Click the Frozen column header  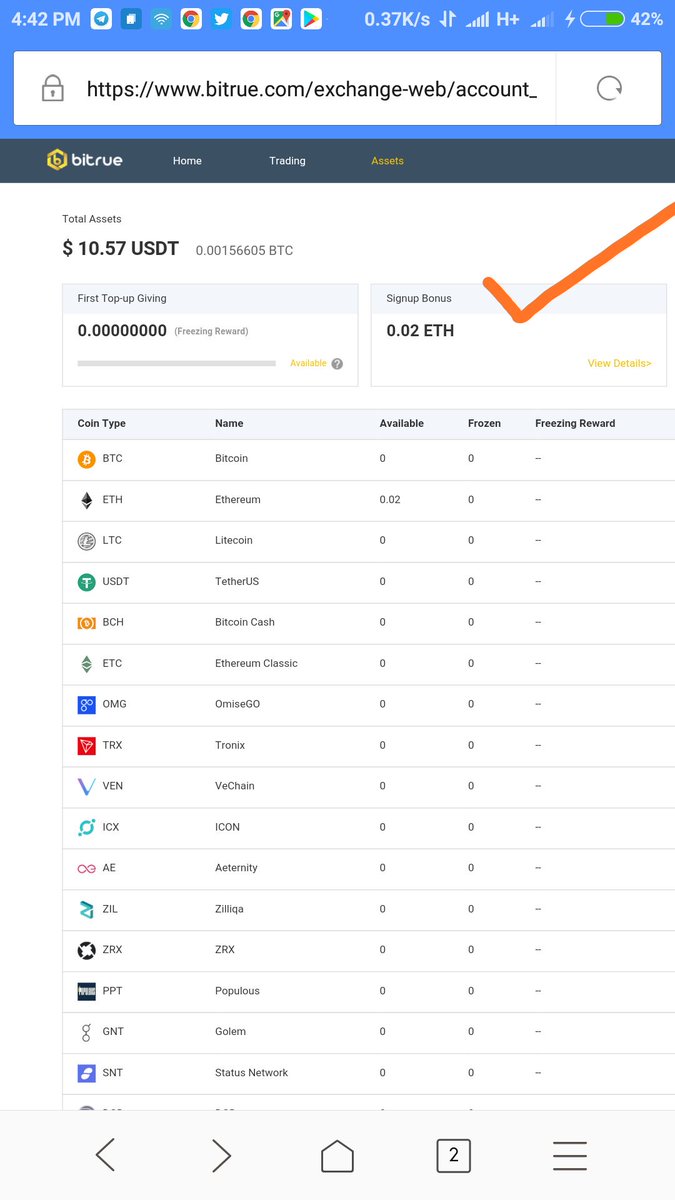click(x=484, y=424)
